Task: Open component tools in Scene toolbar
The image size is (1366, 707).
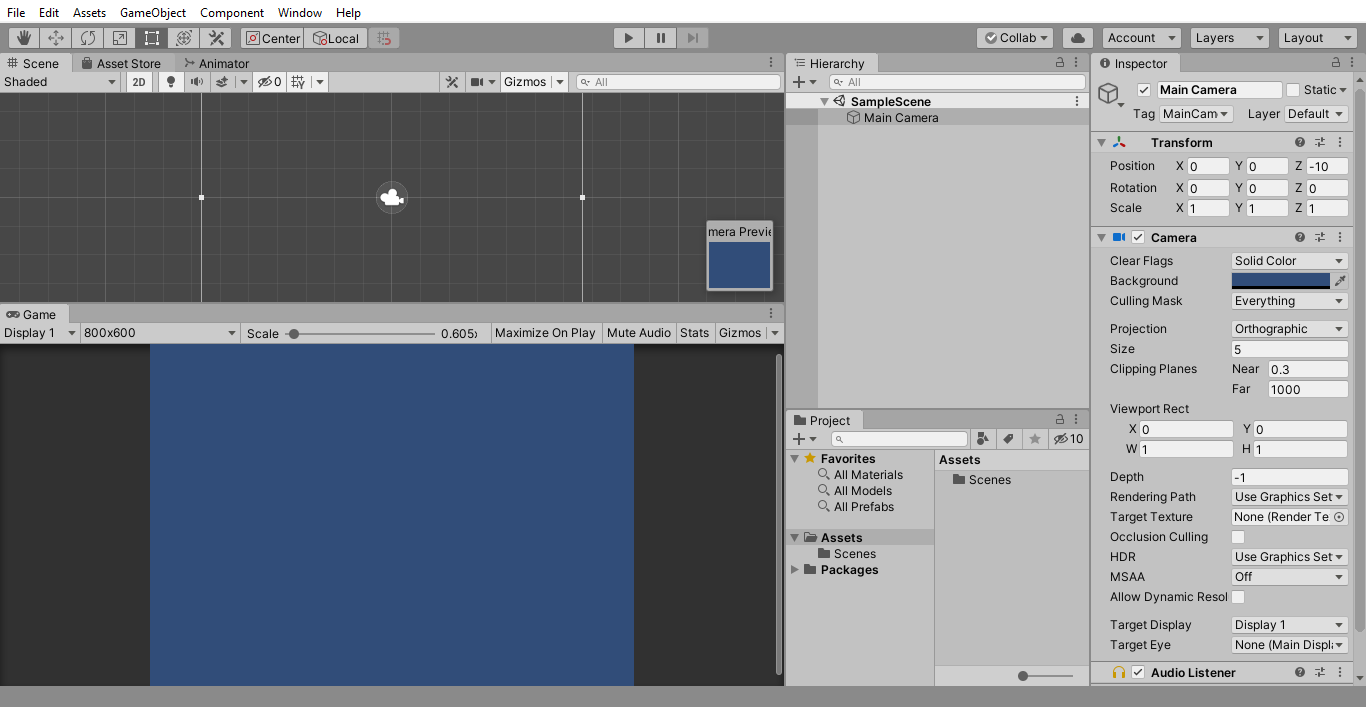Action: point(452,82)
